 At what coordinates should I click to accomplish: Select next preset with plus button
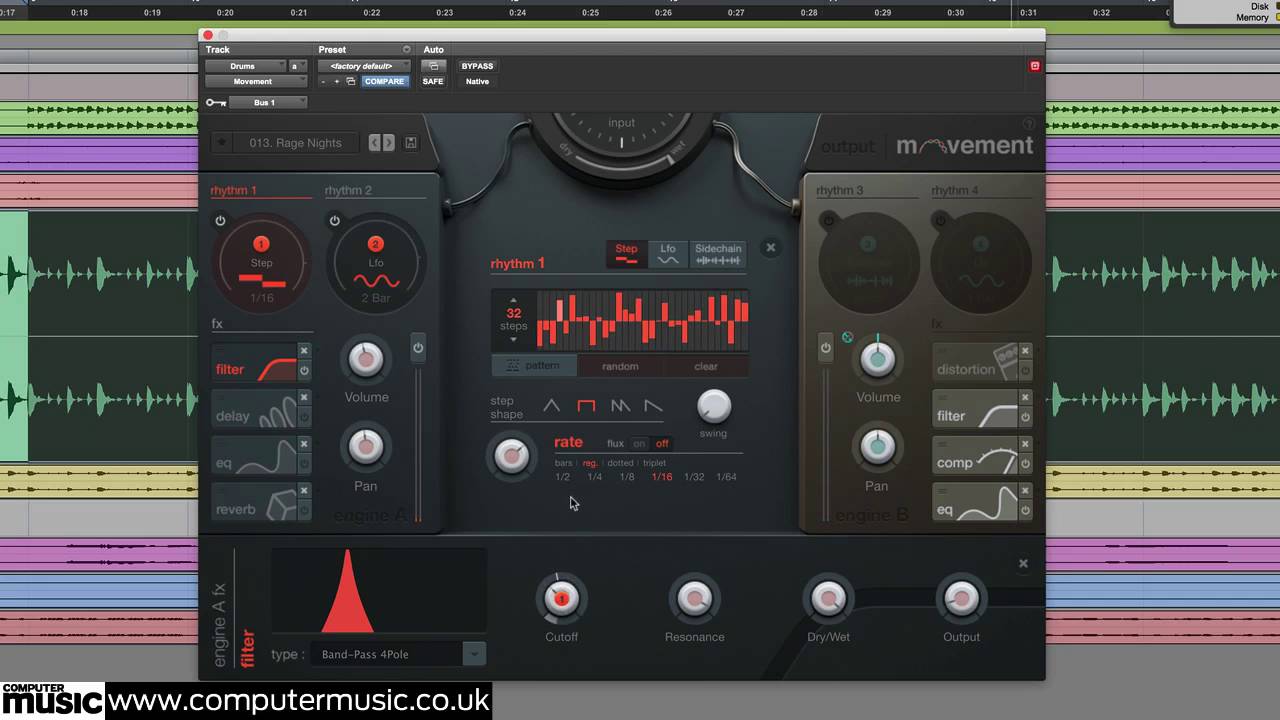point(337,81)
